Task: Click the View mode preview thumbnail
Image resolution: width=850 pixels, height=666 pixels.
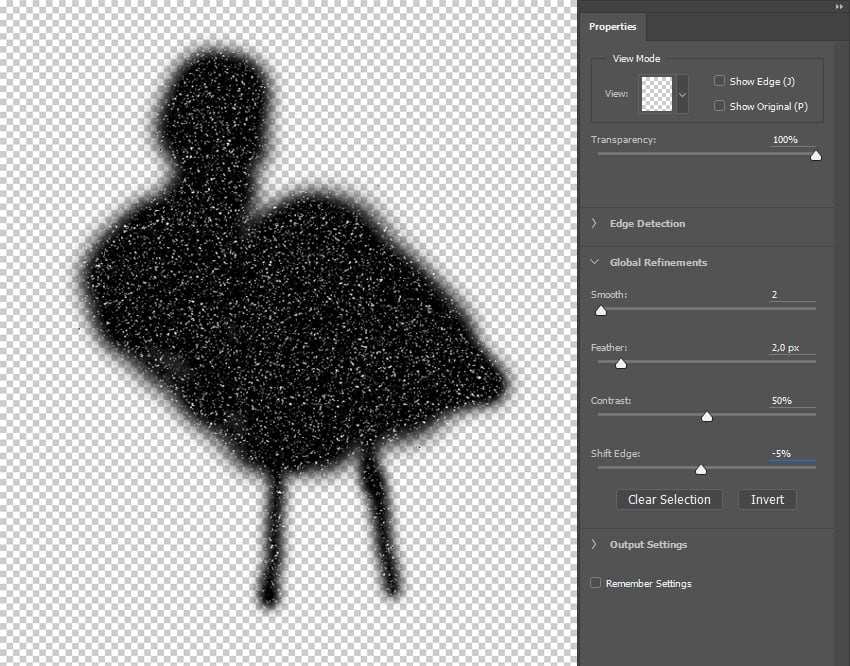Action: click(x=657, y=94)
